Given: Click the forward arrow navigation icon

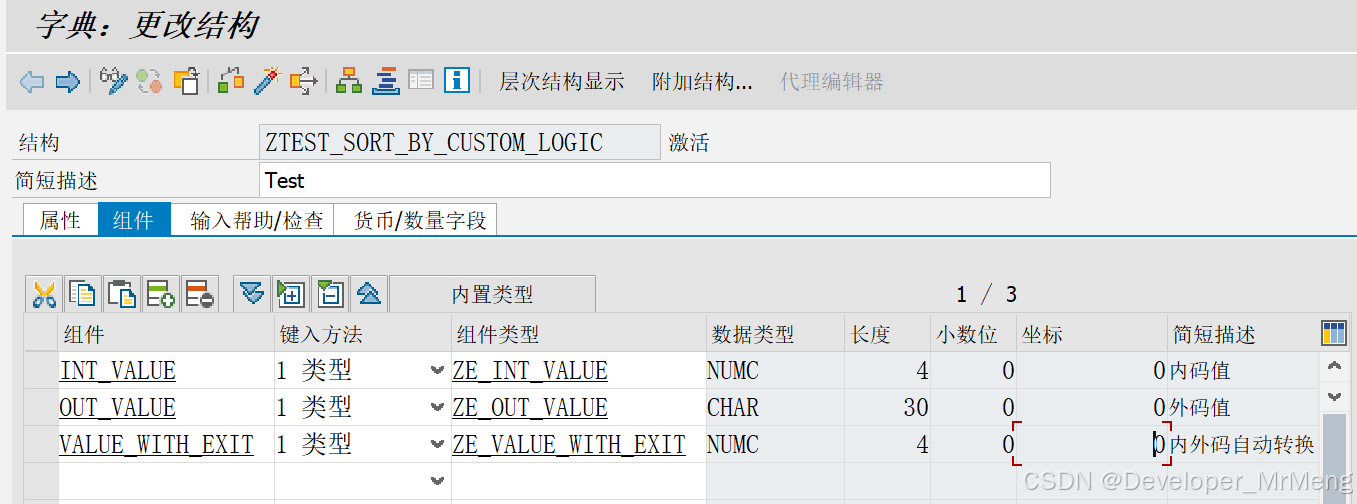Looking at the screenshot, I should point(68,82).
